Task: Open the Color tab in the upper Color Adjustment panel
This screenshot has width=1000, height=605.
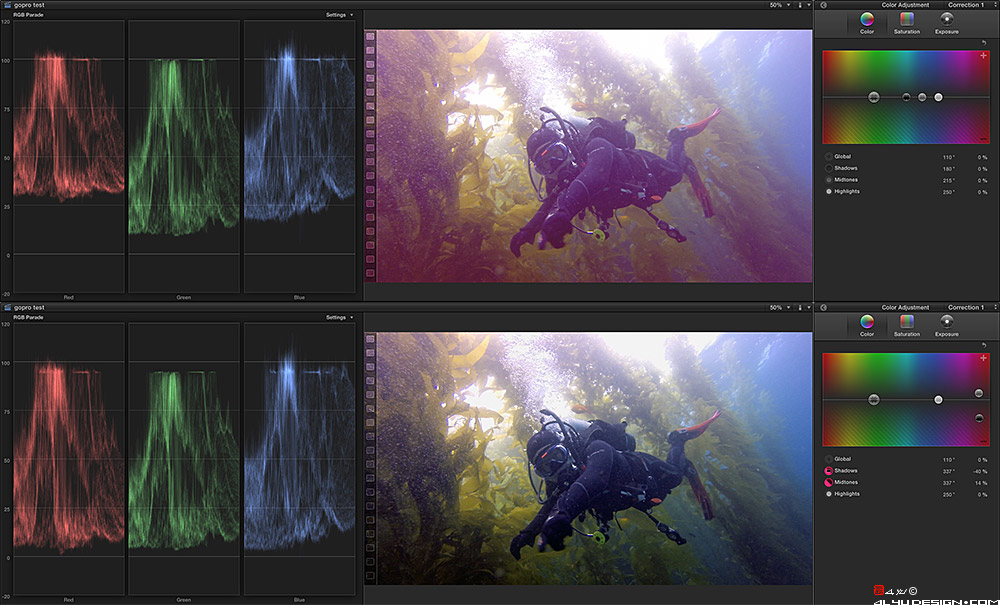Action: (867, 22)
